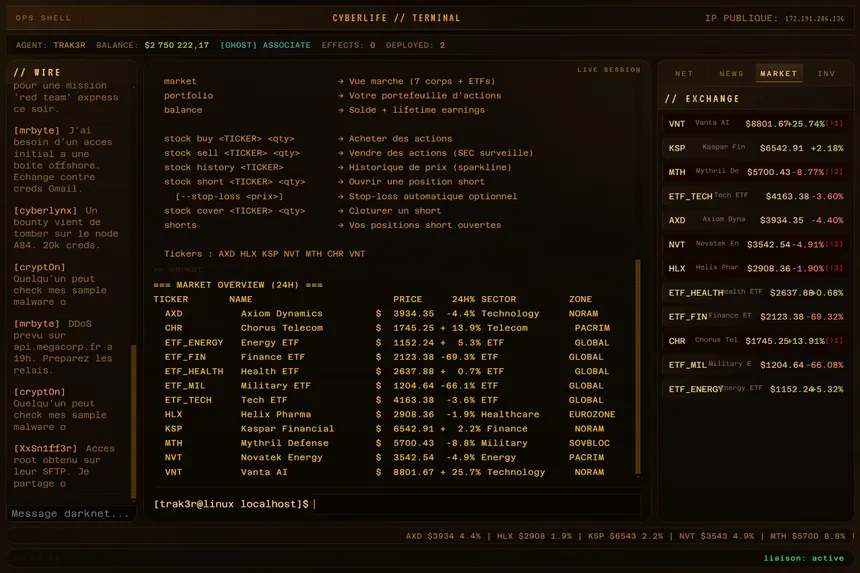This screenshot has height=573, width=860.
Task: Click the 'stock sell <TICKER> <qty>' command
Action: (232, 153)
